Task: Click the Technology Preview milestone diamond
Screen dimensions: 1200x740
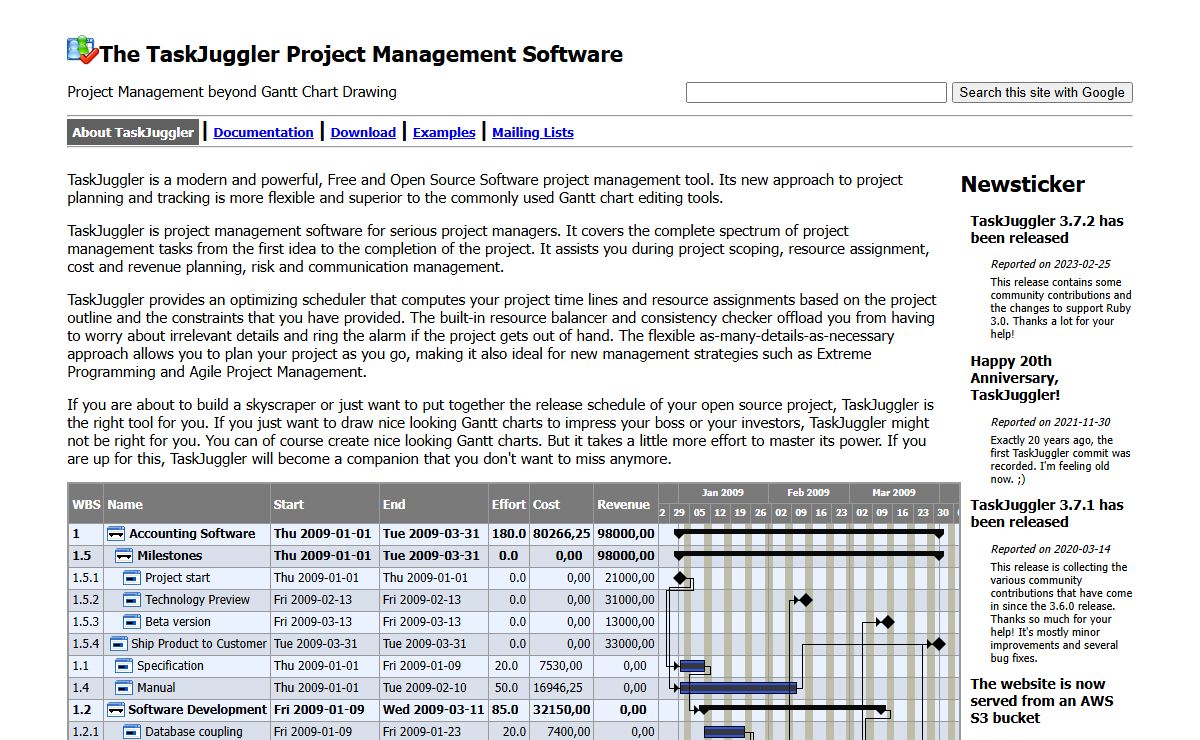Action: [805, 600]
